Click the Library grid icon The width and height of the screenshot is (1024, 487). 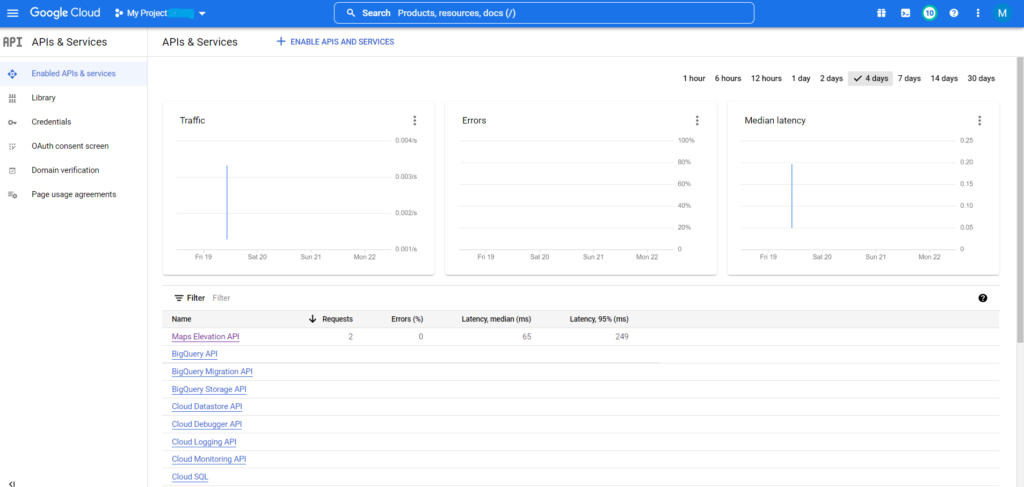click(x=12, y=98)
